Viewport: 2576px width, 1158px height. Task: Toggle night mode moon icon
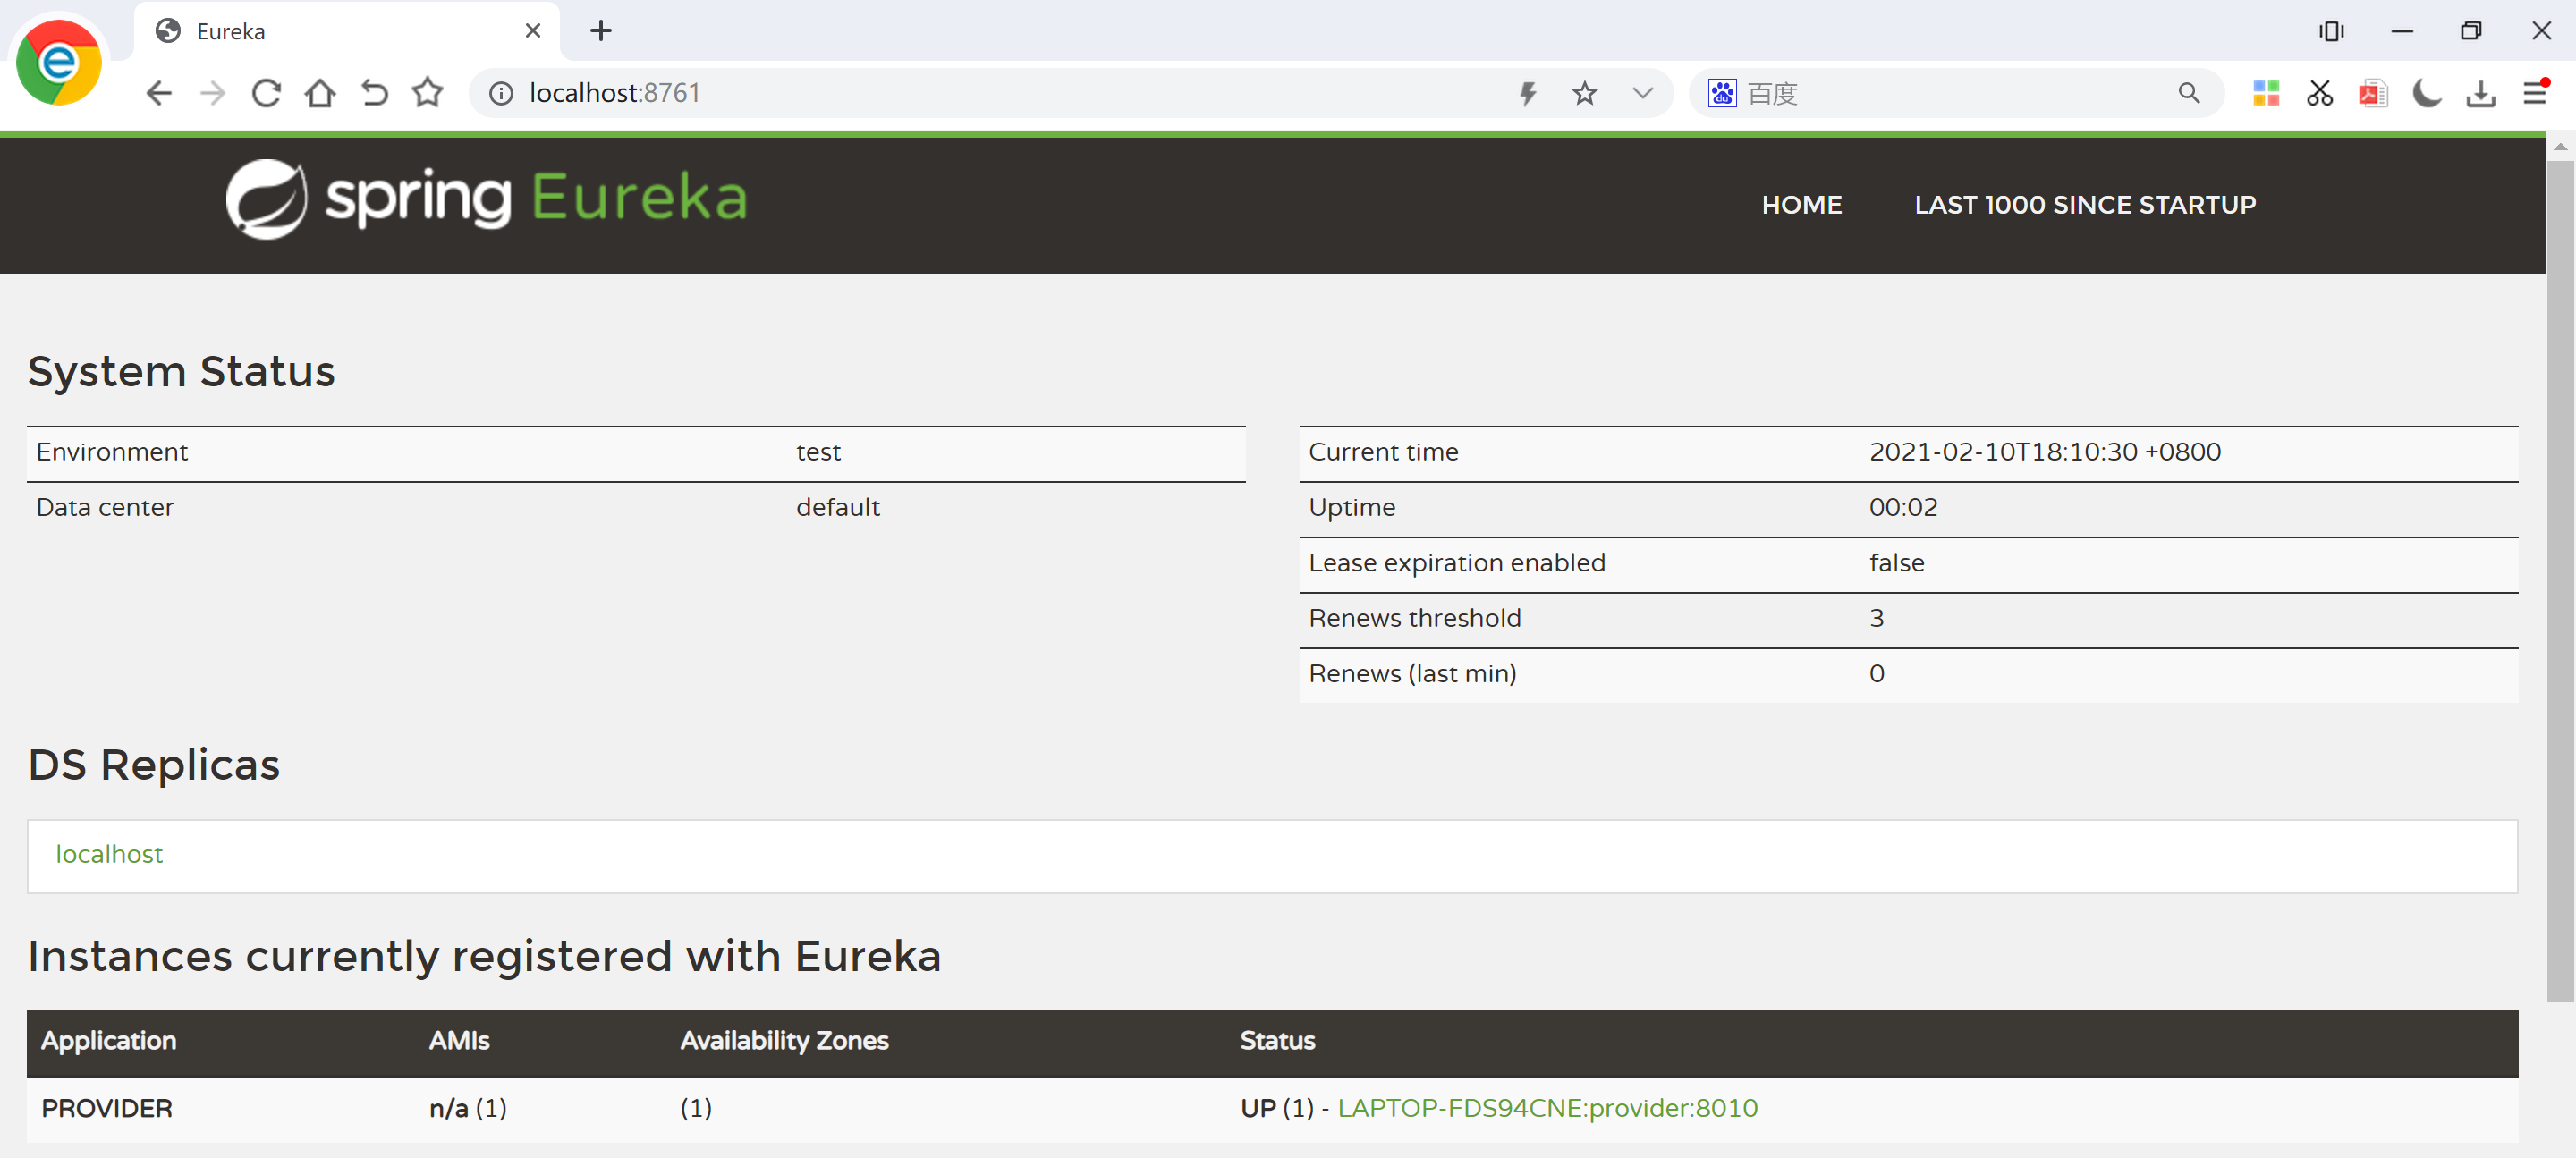[2427, 93]
